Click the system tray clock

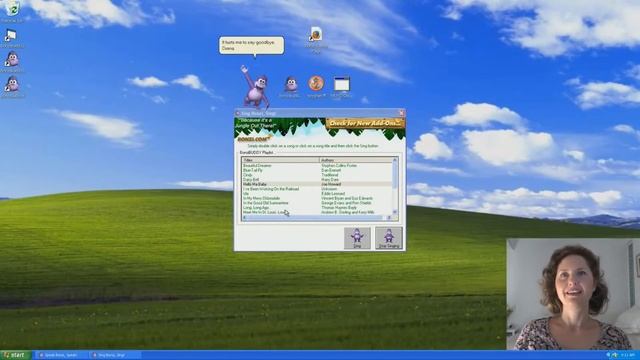[x=629, y=356]
